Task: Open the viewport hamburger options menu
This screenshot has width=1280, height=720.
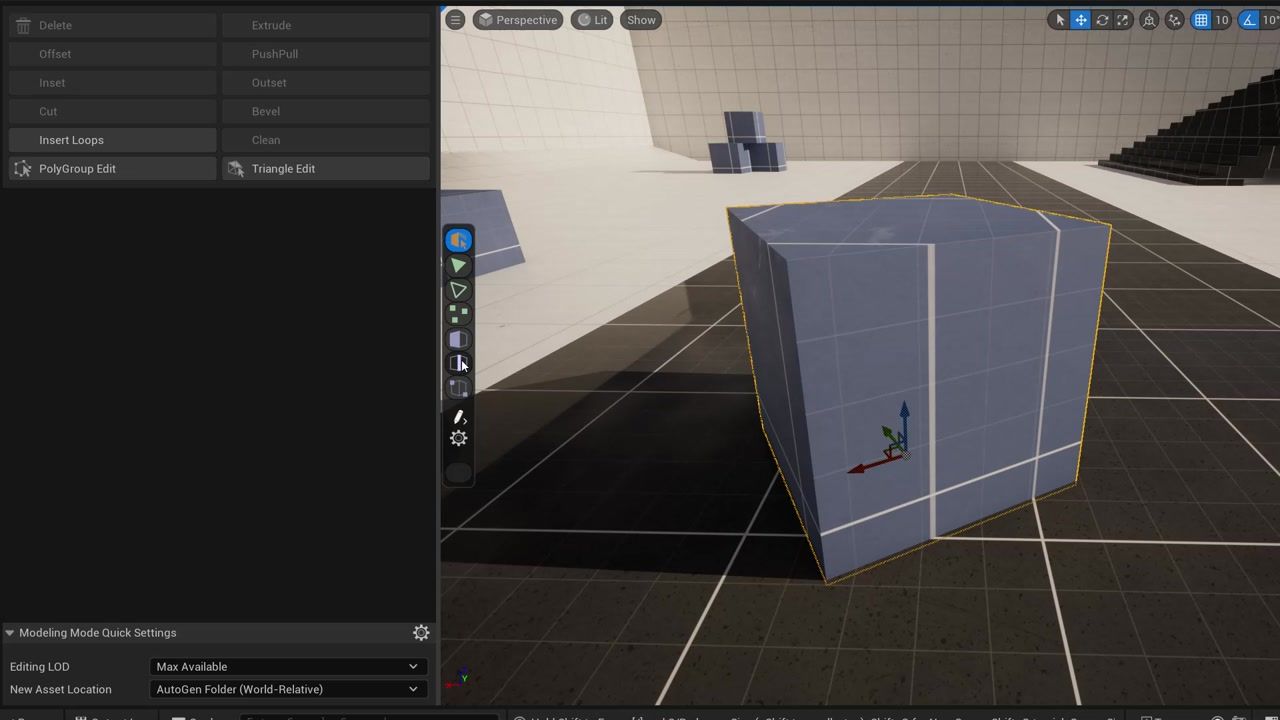Action: pyautogui.click(x=455, y=20)
